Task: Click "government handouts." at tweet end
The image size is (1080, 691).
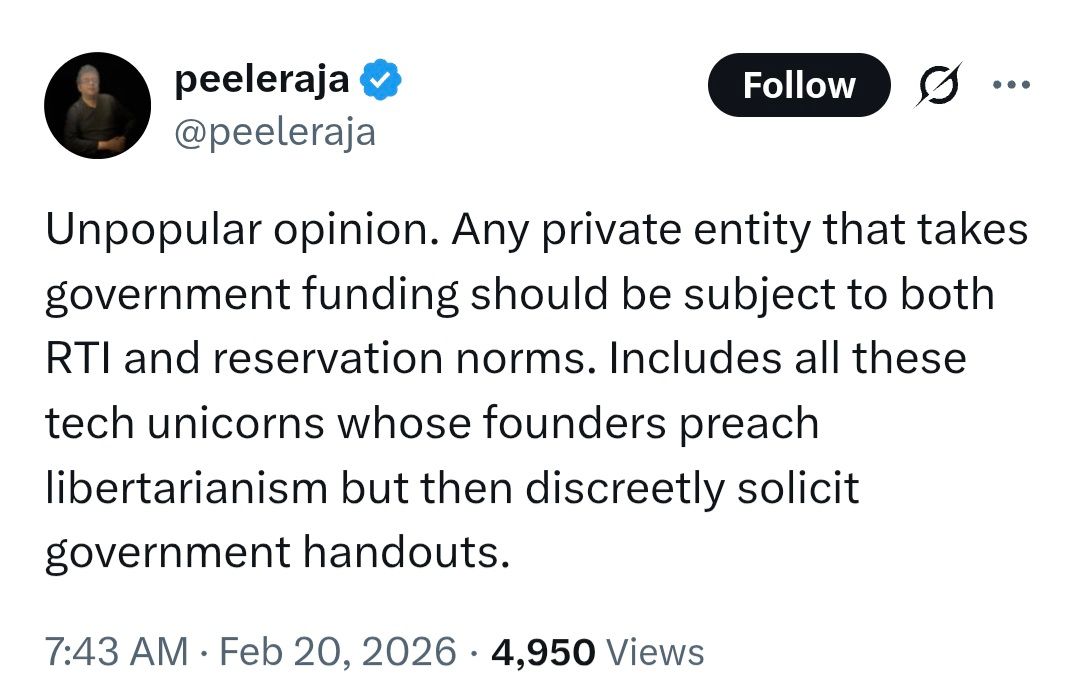Action: pos(277,552)
